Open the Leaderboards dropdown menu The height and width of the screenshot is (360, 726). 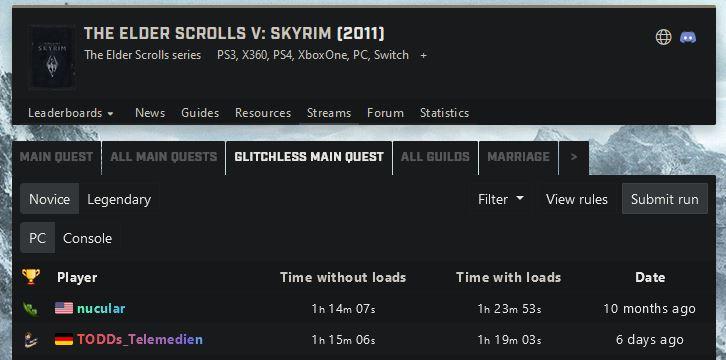coord(71,113)
